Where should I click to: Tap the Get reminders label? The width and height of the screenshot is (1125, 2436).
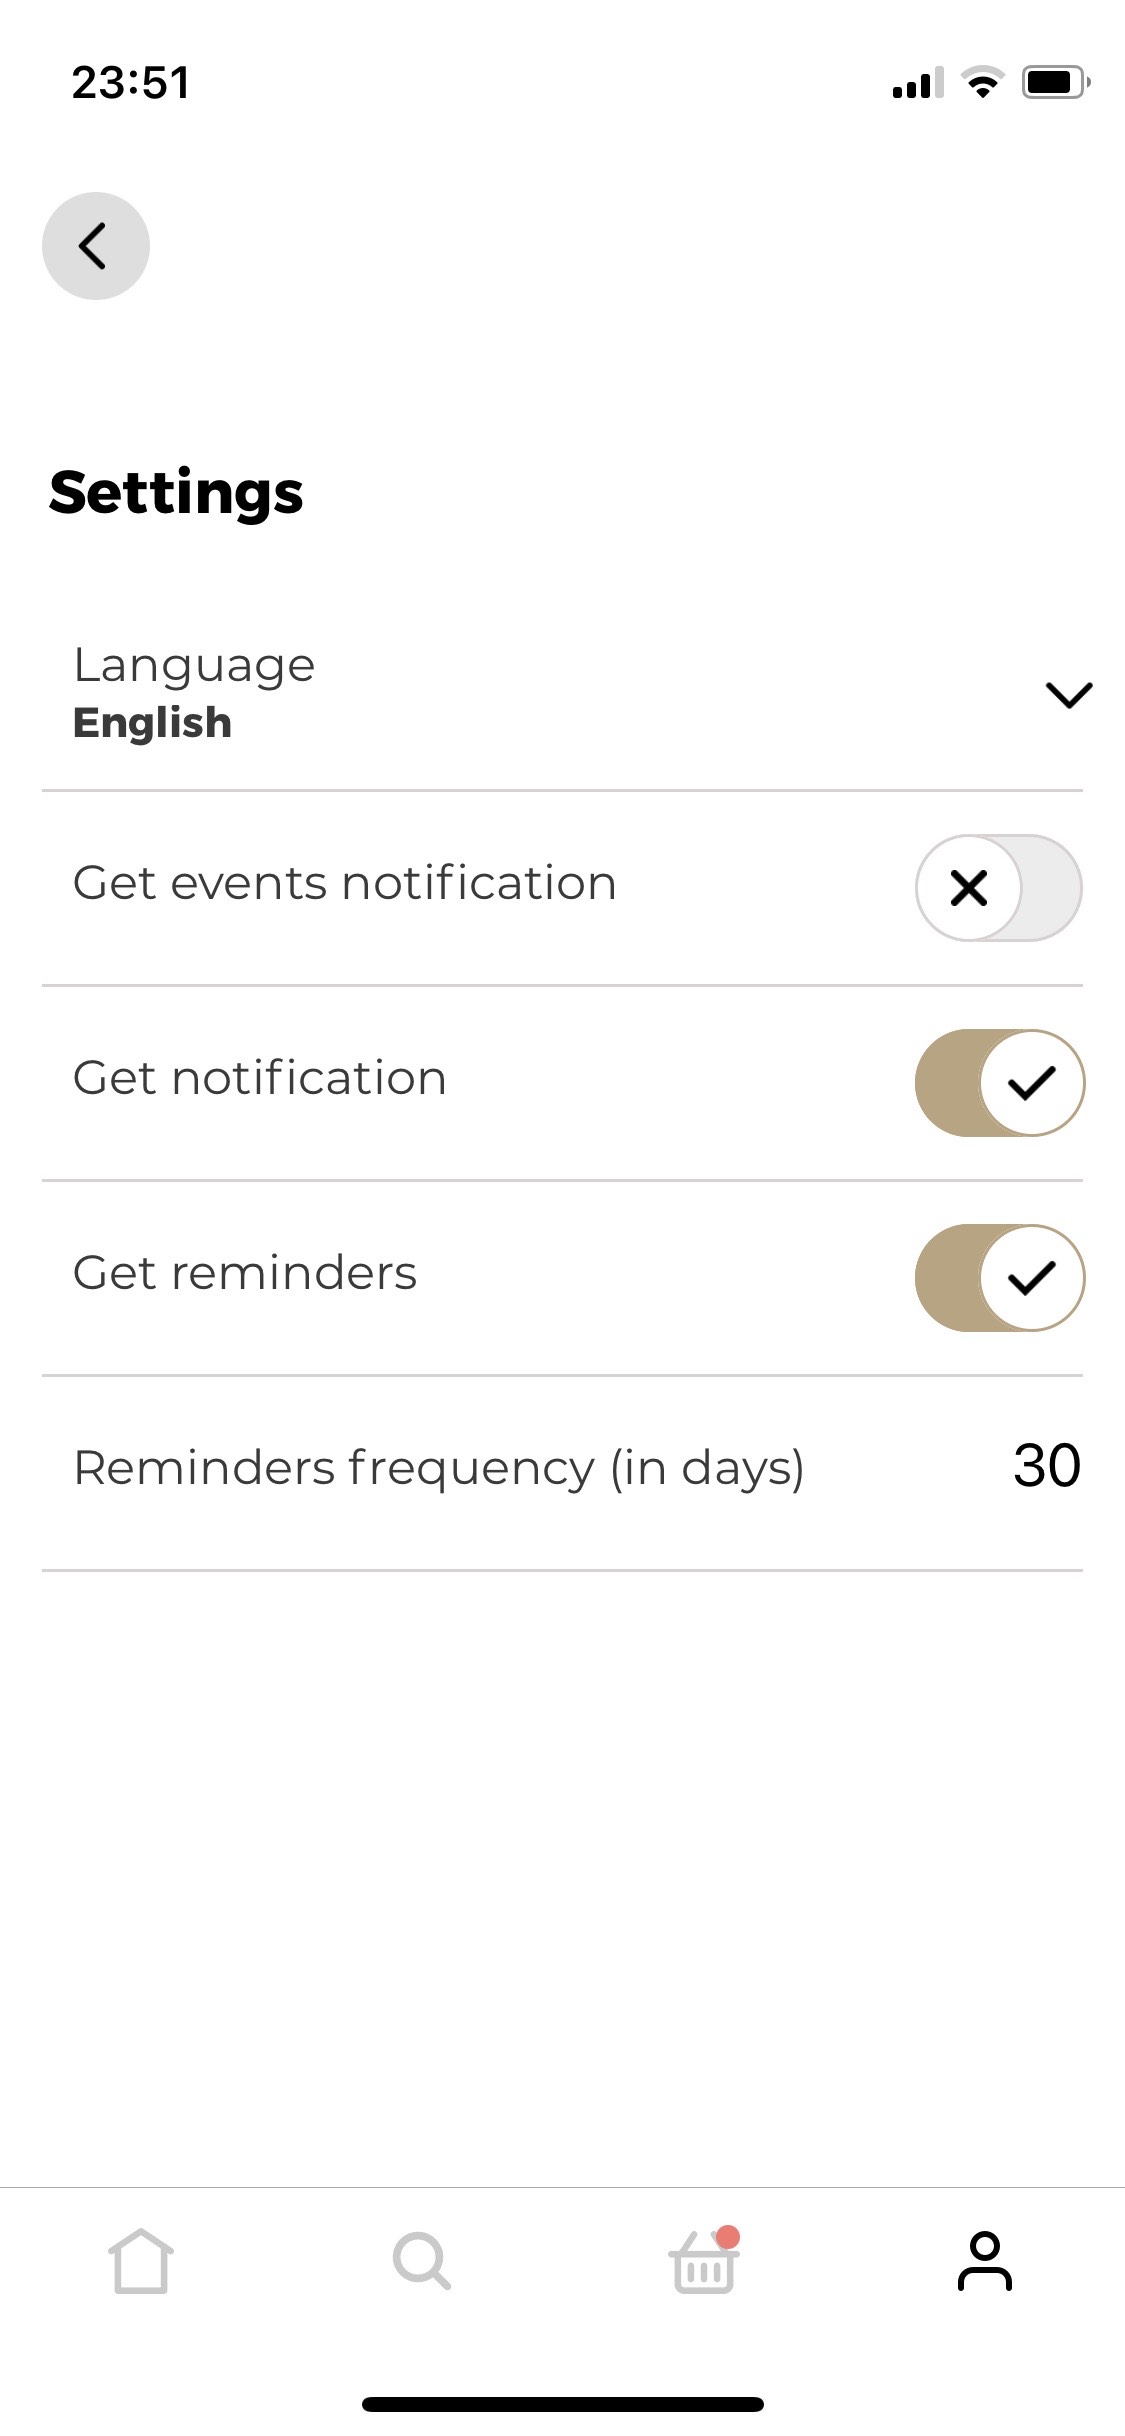point(245,1273)
